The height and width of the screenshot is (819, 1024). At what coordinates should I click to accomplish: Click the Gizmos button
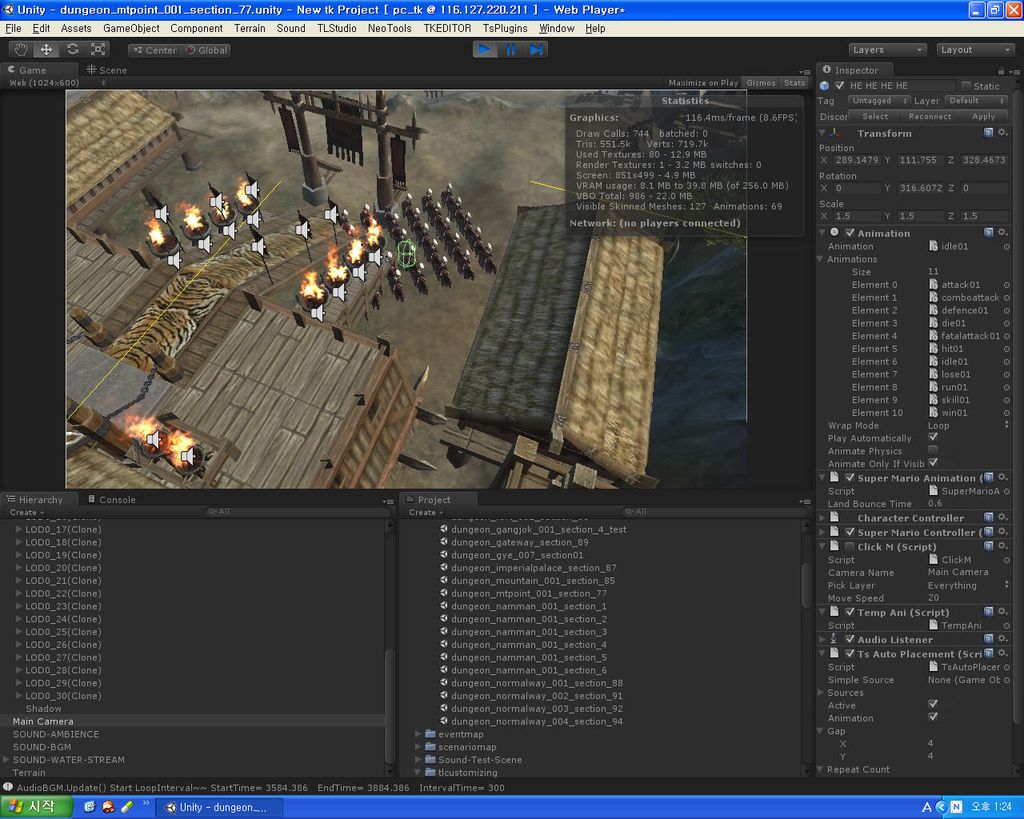(761, 83)
